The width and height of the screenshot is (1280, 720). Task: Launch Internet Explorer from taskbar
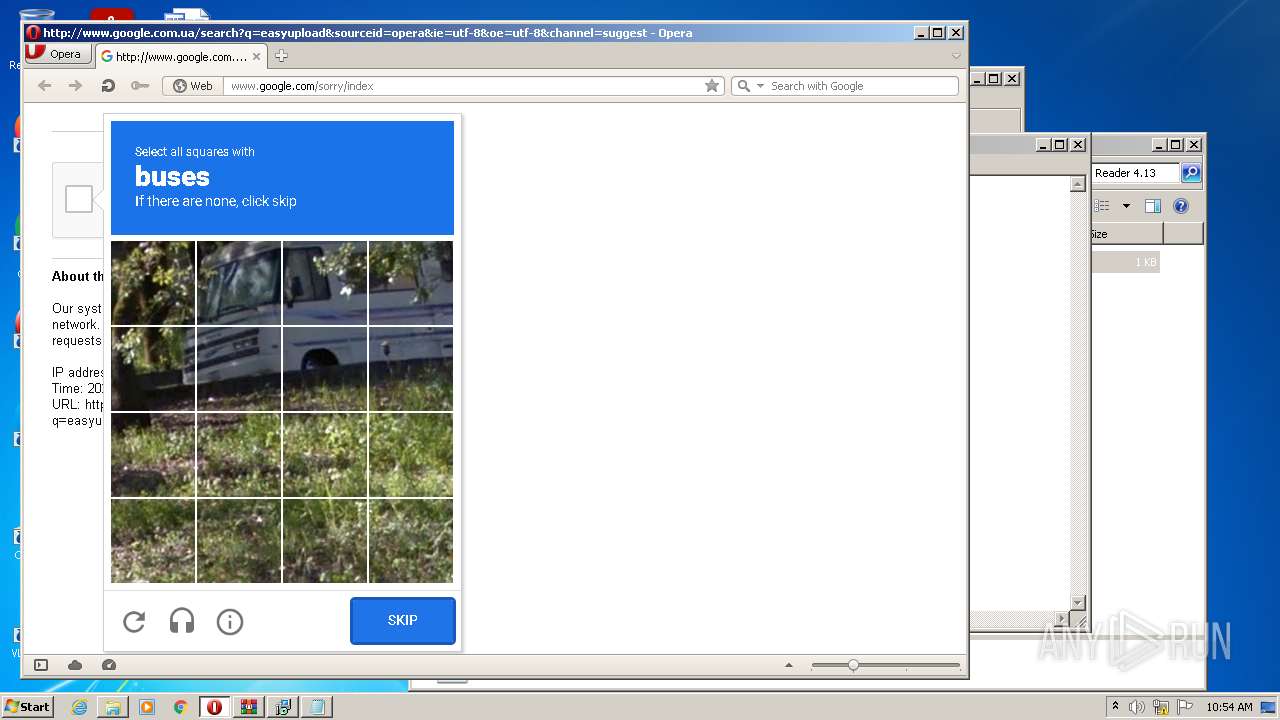(x=79, y=707)
